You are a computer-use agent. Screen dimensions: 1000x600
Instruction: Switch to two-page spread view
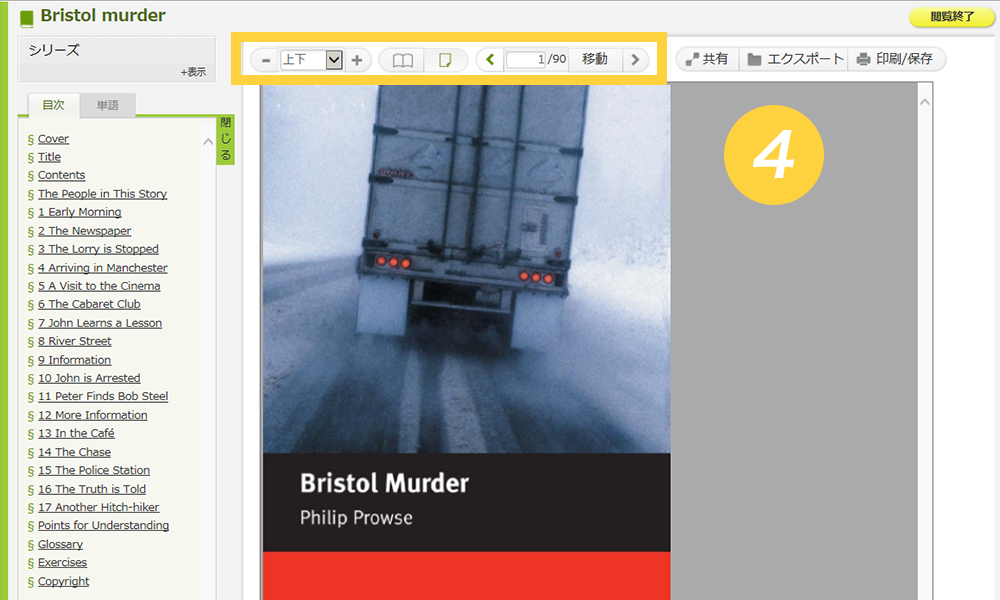[402, 60]
